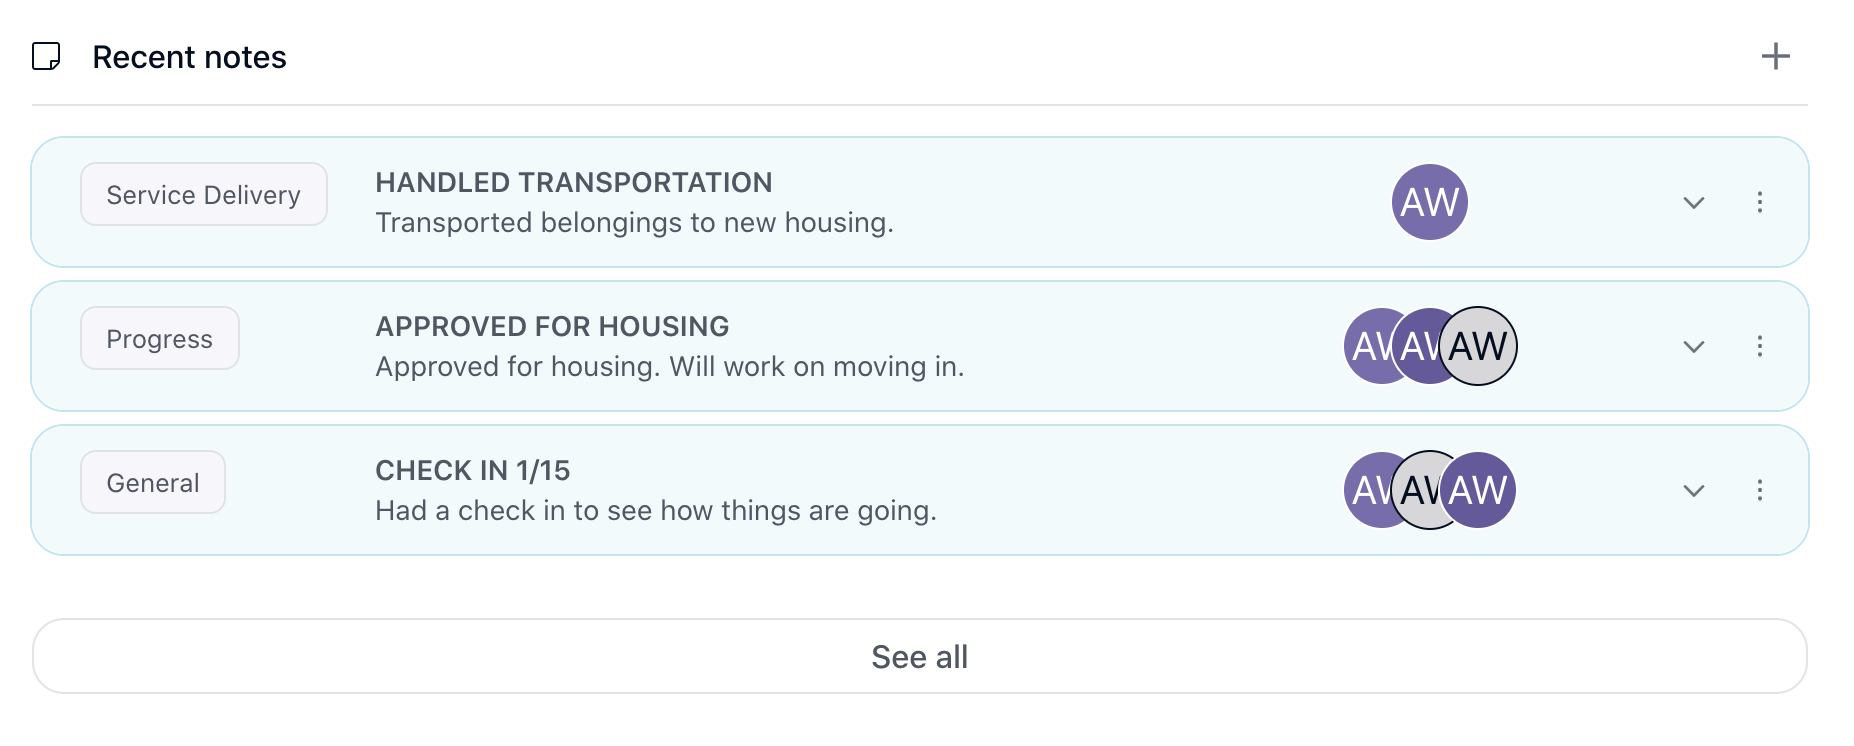The image size is (1854, 746).
Task: Click the Recent notes sticky-note icon
Action: [46, 56]
